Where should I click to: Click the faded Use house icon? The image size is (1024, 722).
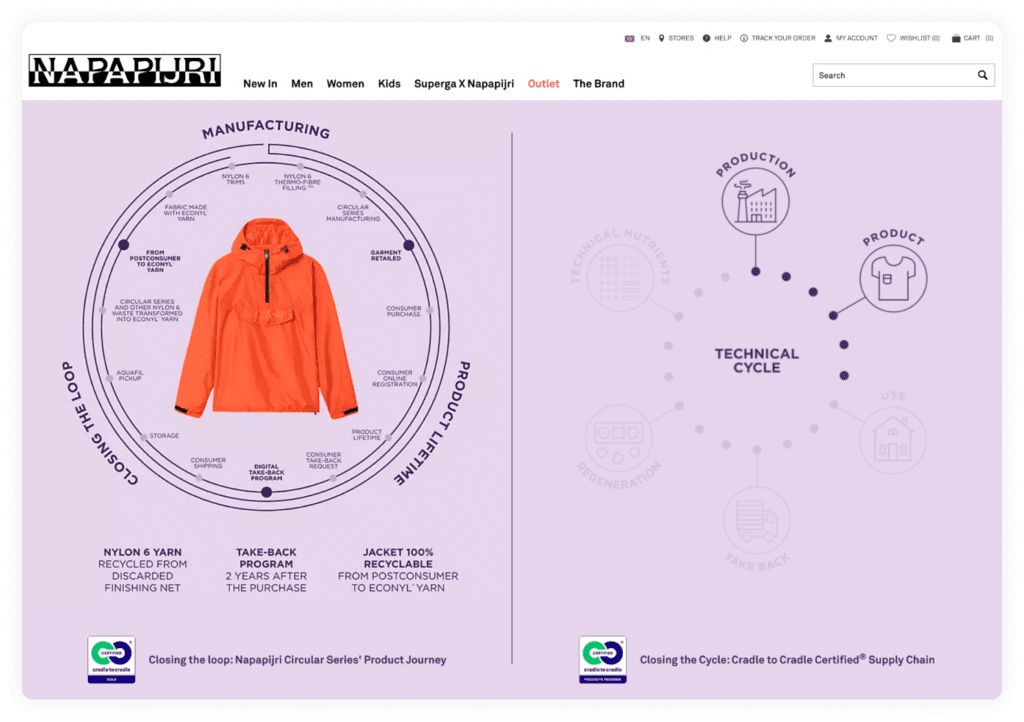892,439
